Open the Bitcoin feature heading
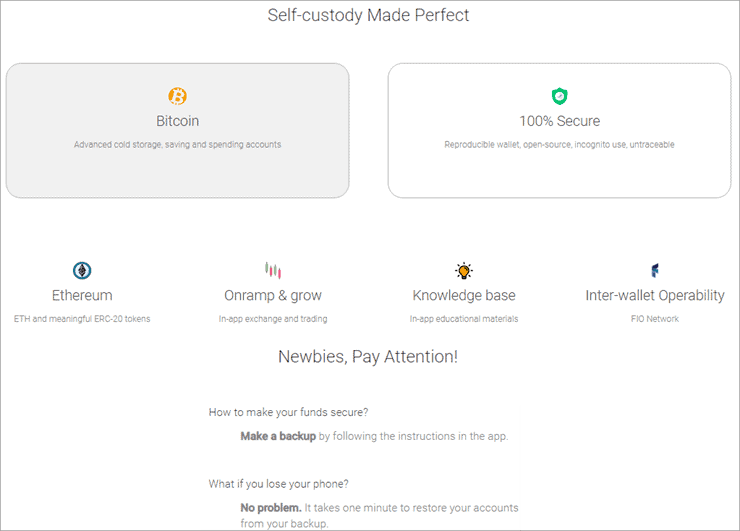 [177, 121]
